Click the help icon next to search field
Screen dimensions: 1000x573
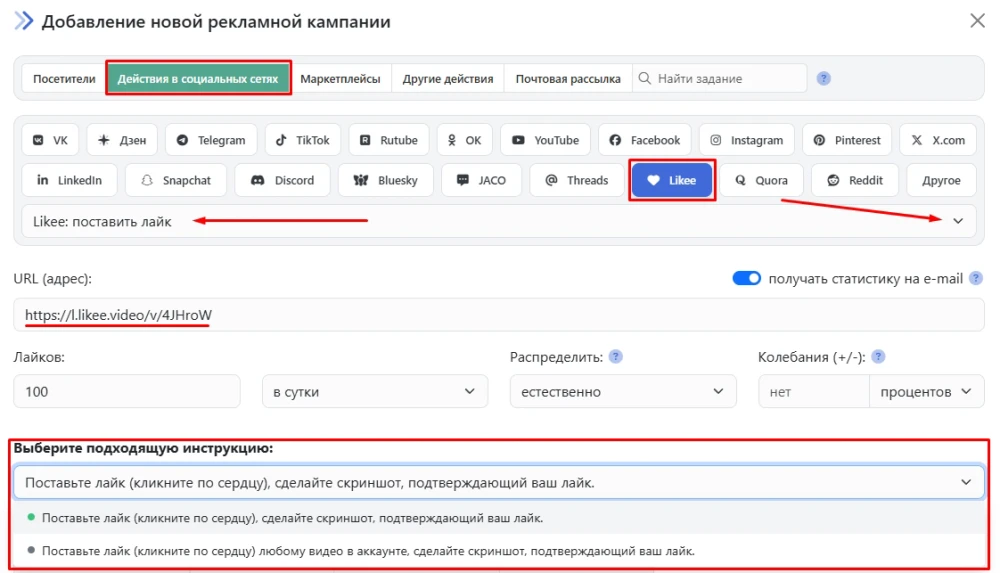[823, 78]
